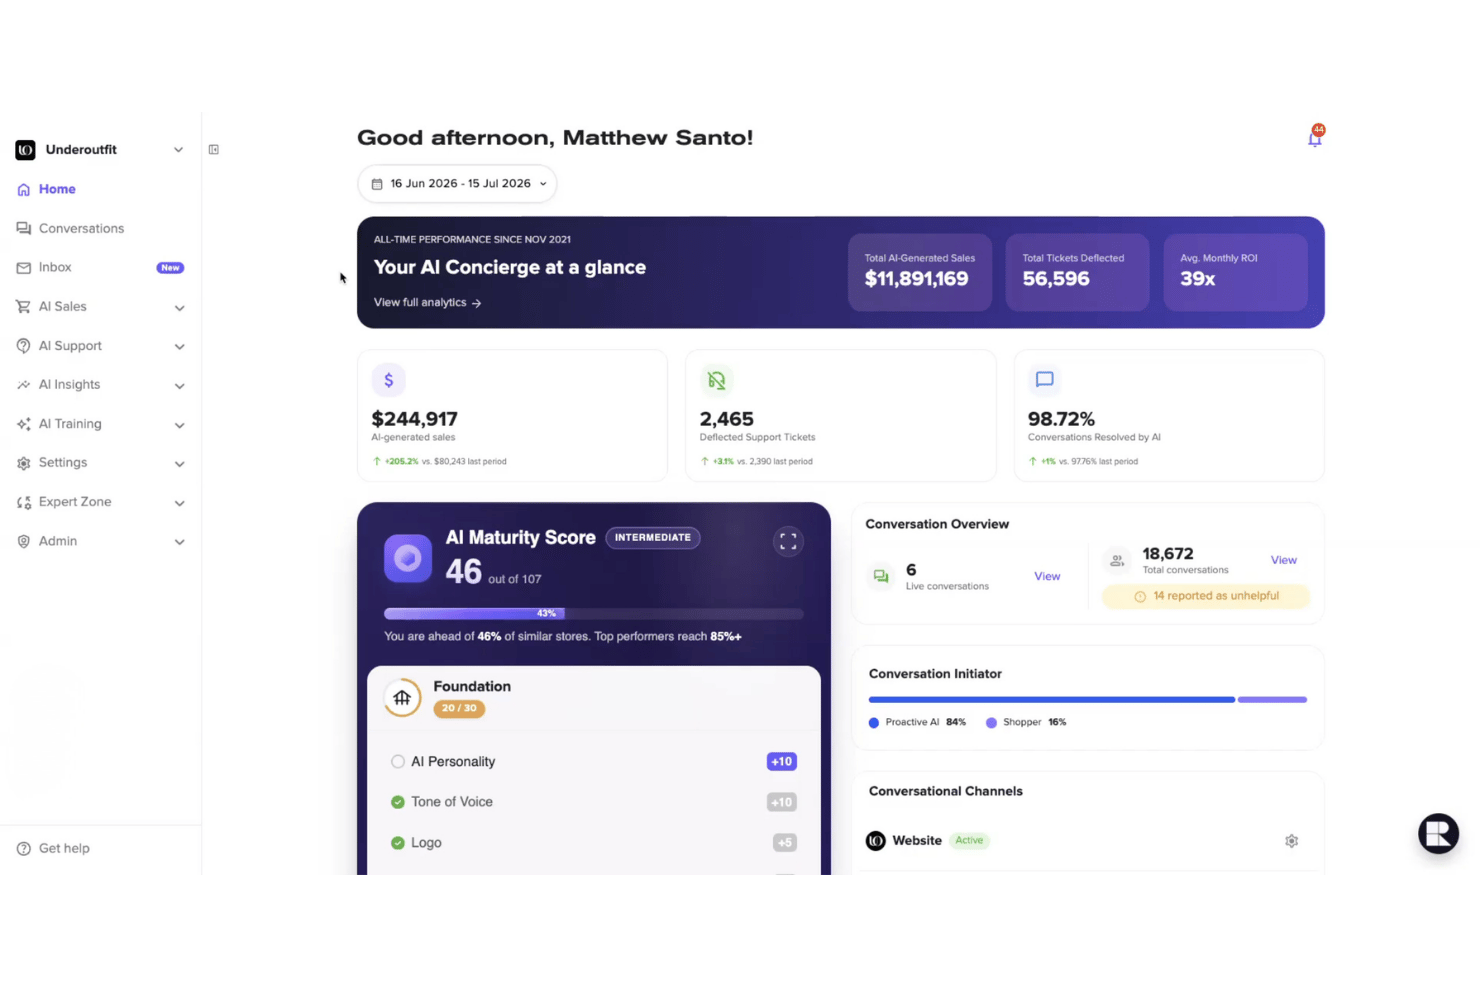Click the Proactive AI blue initiator bar
1480x987 pixels.
[x=1051, y=700]
